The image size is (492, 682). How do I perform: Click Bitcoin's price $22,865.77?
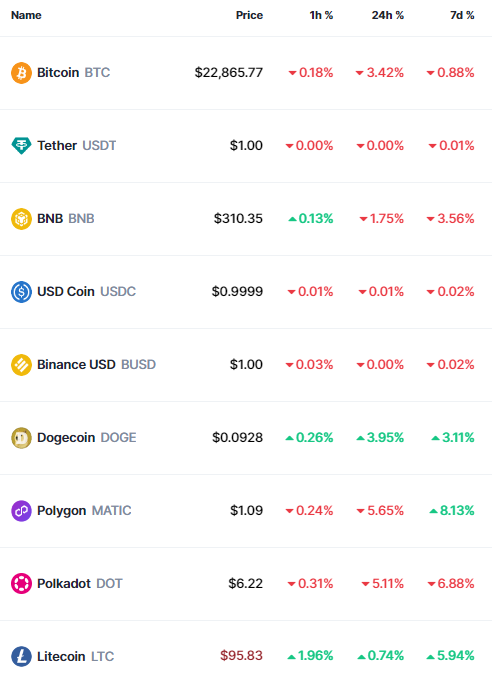[x=229, y=73]
